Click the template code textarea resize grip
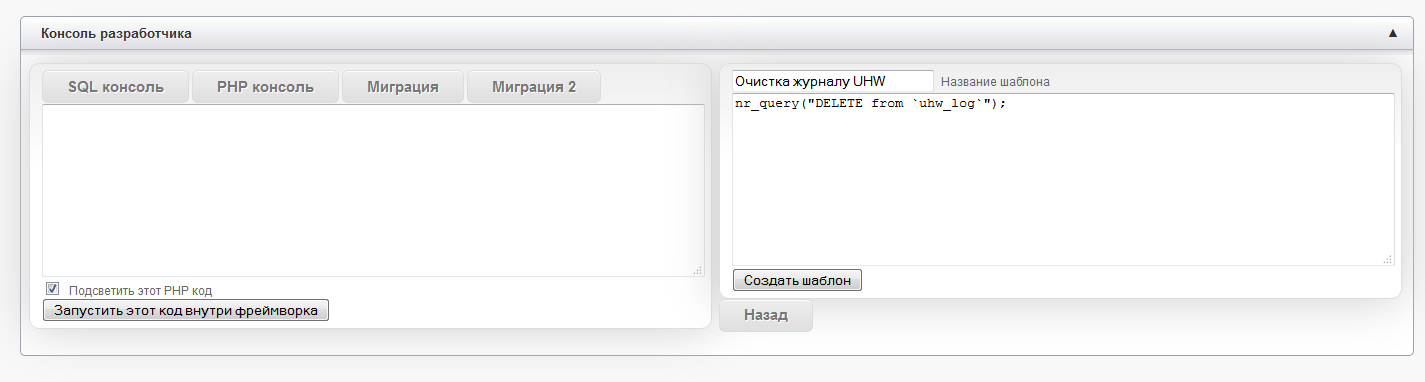 [x=1388, y=259]
